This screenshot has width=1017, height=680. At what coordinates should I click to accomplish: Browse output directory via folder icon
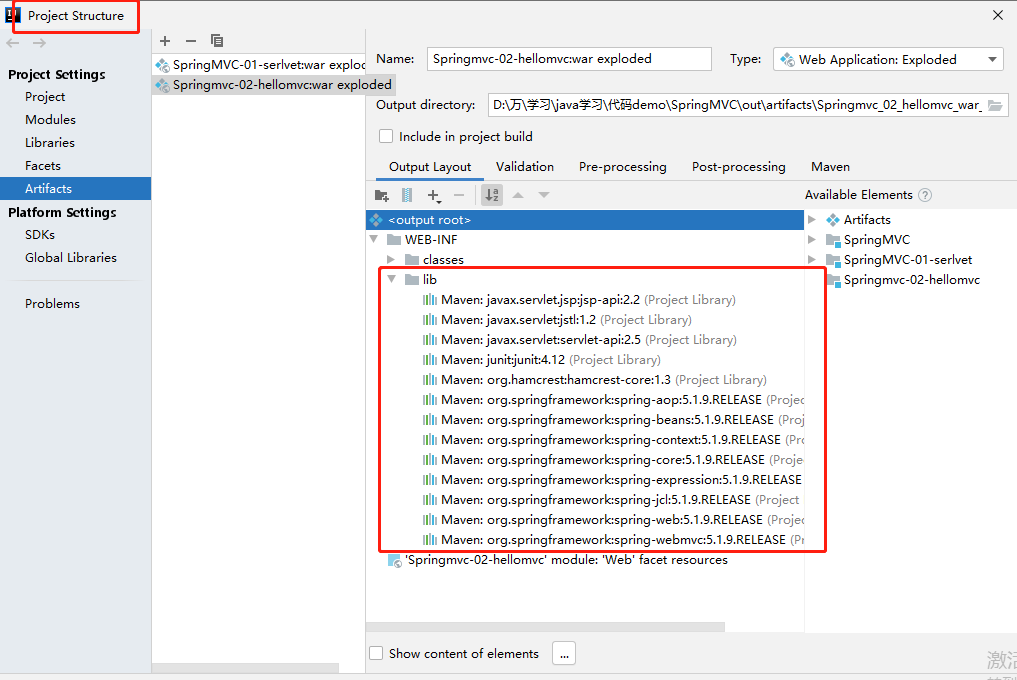(995, 105)
